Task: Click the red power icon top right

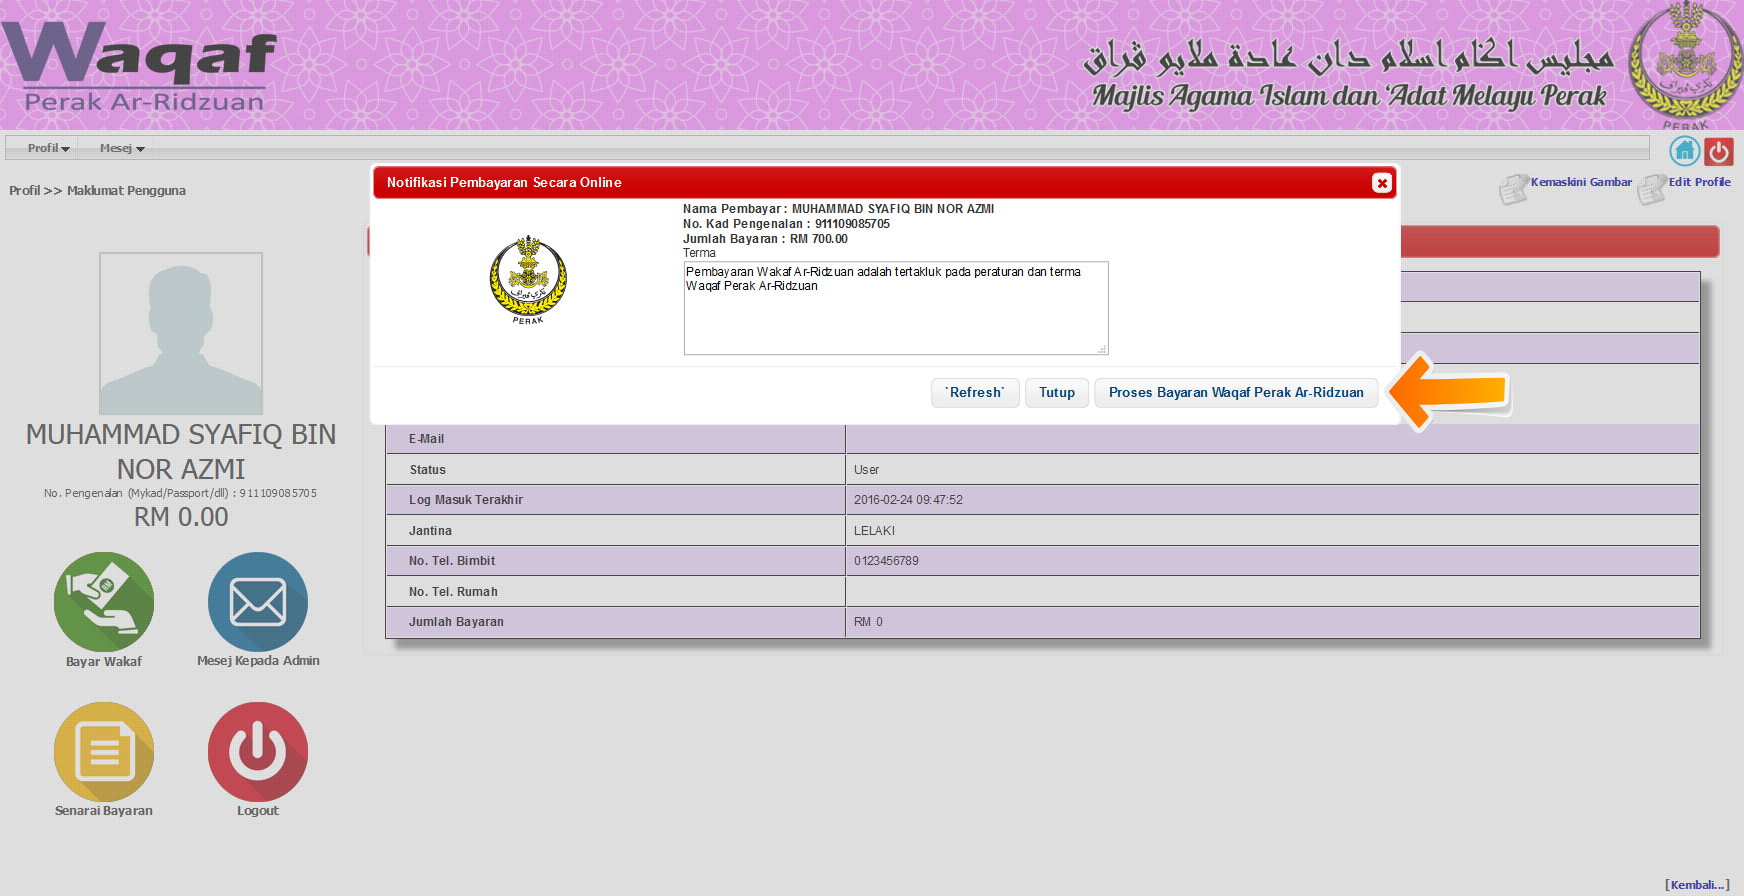Action: point(1719,151)
